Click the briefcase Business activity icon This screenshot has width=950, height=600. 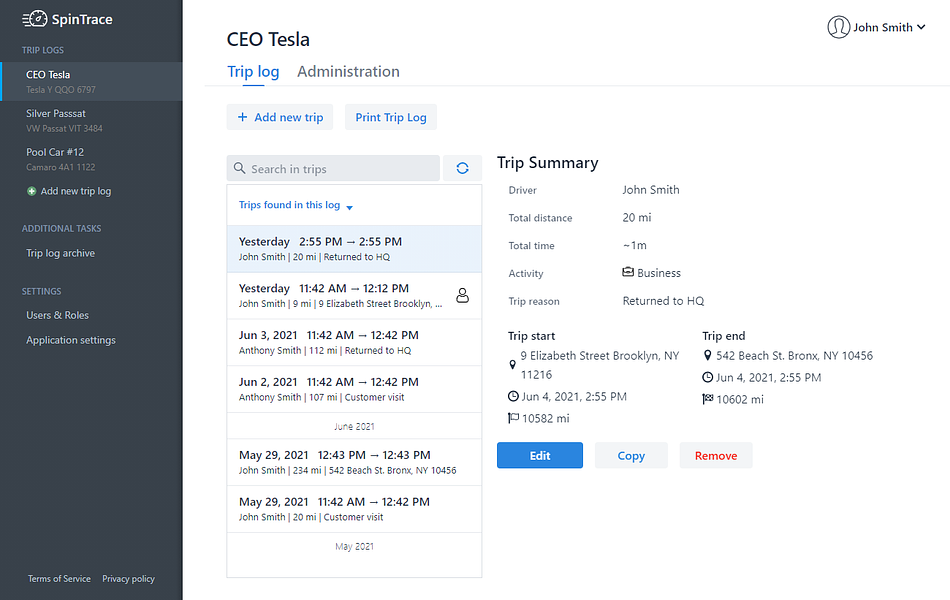pos(628,272)
